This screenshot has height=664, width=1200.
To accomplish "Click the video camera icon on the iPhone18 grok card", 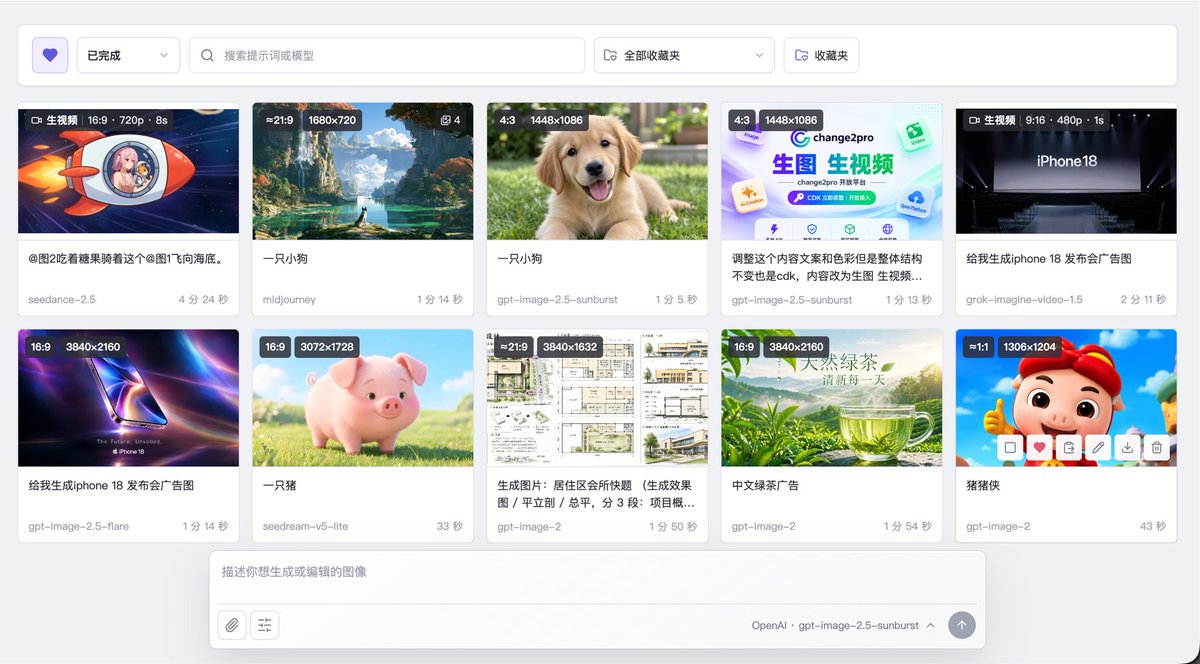I will [974, 120].
